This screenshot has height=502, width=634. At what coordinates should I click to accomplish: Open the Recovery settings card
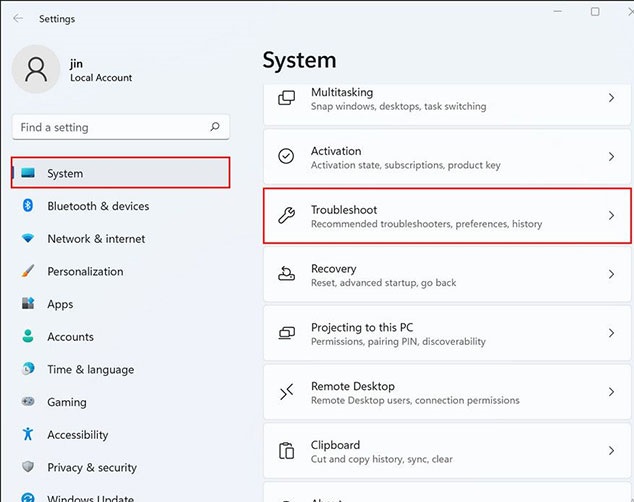447,274
